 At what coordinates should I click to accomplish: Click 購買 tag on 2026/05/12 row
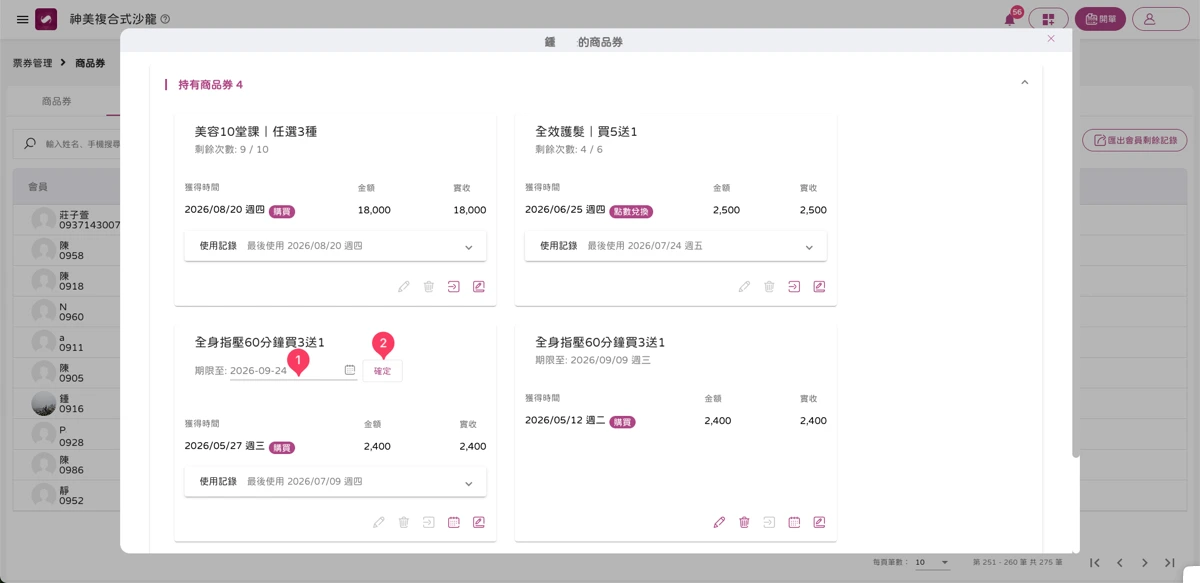[x=622, y=422]
